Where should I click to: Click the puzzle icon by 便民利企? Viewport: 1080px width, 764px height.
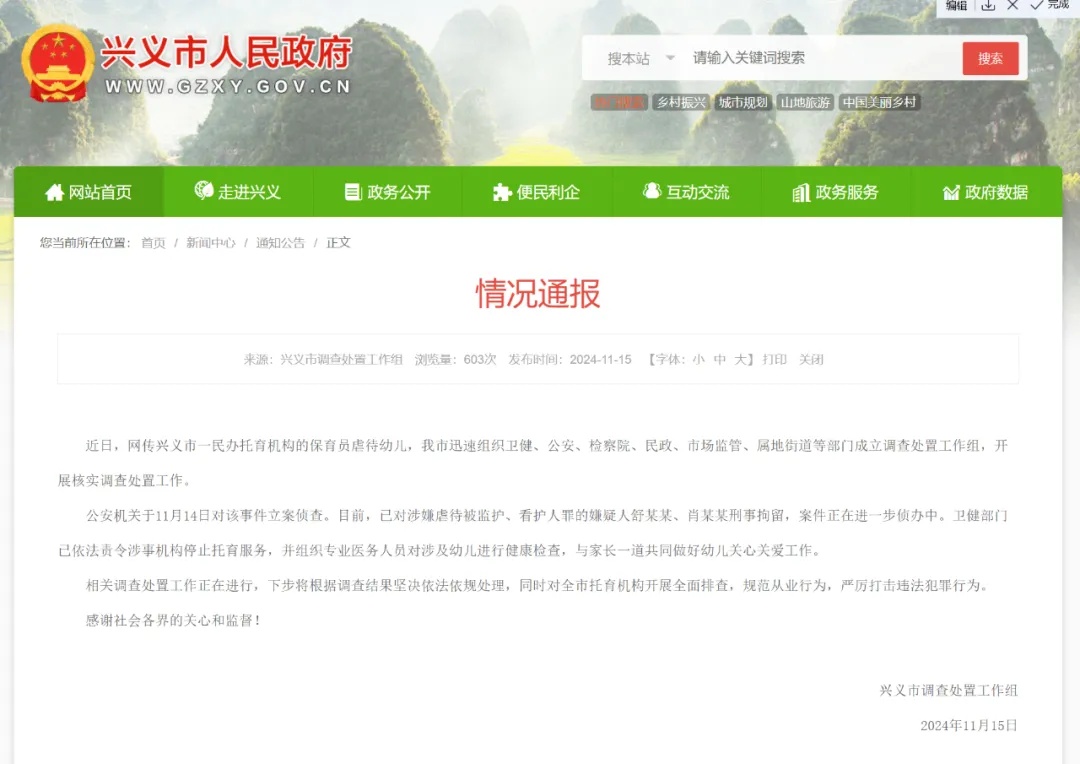500,192
